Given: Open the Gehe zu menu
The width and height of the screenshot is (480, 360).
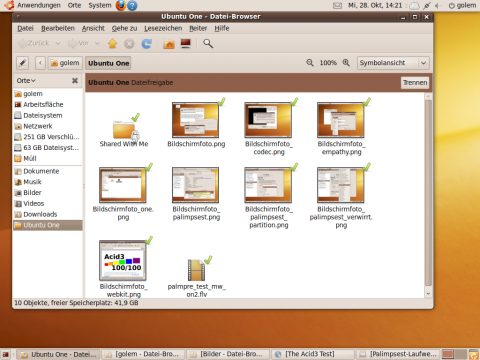Looking at the screenshot, I should 124,28.
